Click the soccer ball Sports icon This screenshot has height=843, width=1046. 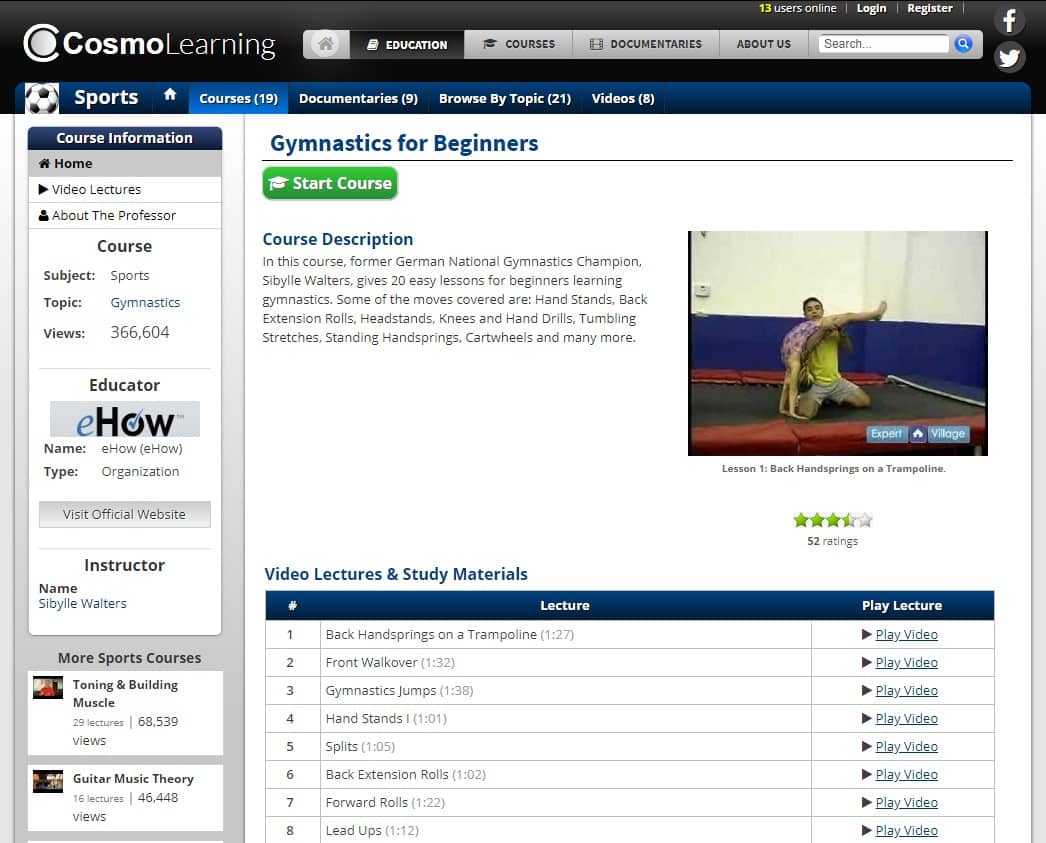tap(42, 98)
